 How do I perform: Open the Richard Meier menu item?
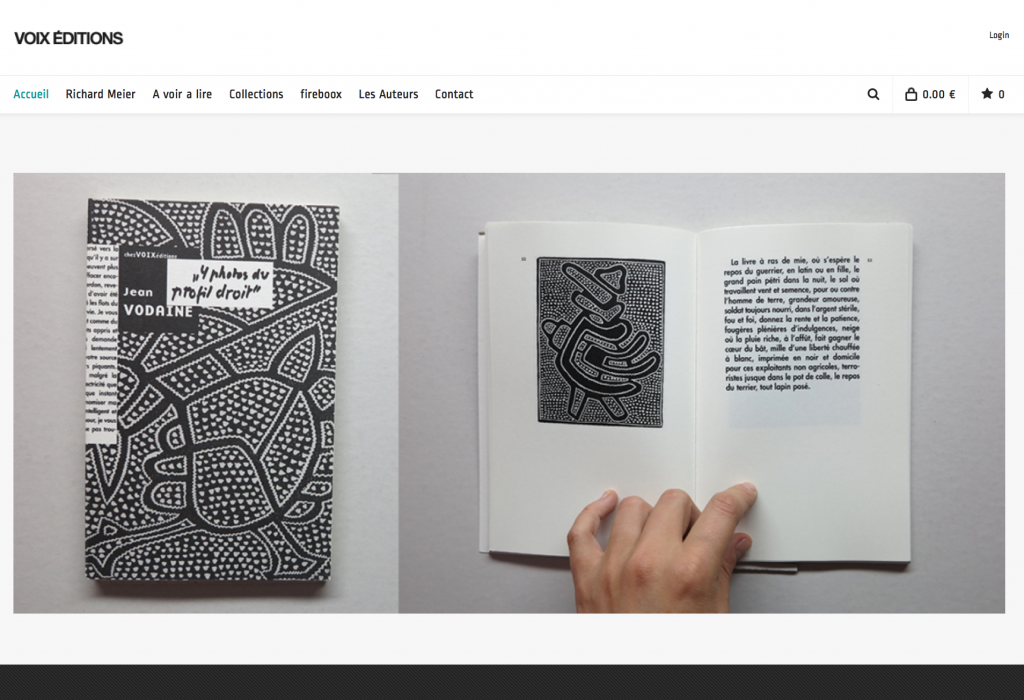(101, 94)
